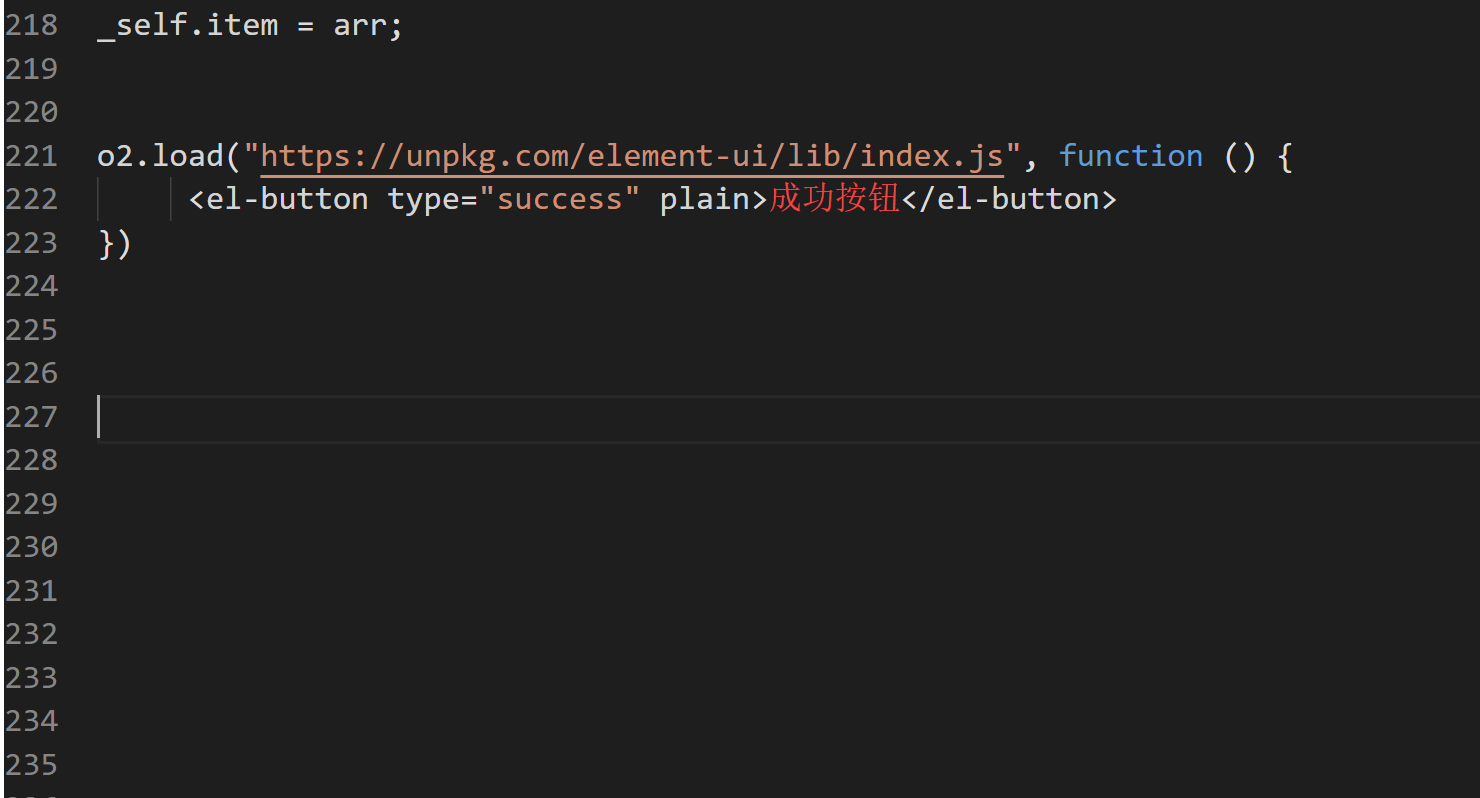The width and height of the screenshot is (1480, 798).
Task: Click line number 218 in the gutter
Action: tap(31, 25)
